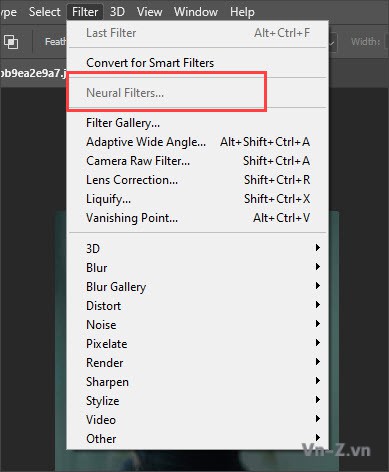
Task: Open the Select menu in menu bar
Action: (45, 12)
